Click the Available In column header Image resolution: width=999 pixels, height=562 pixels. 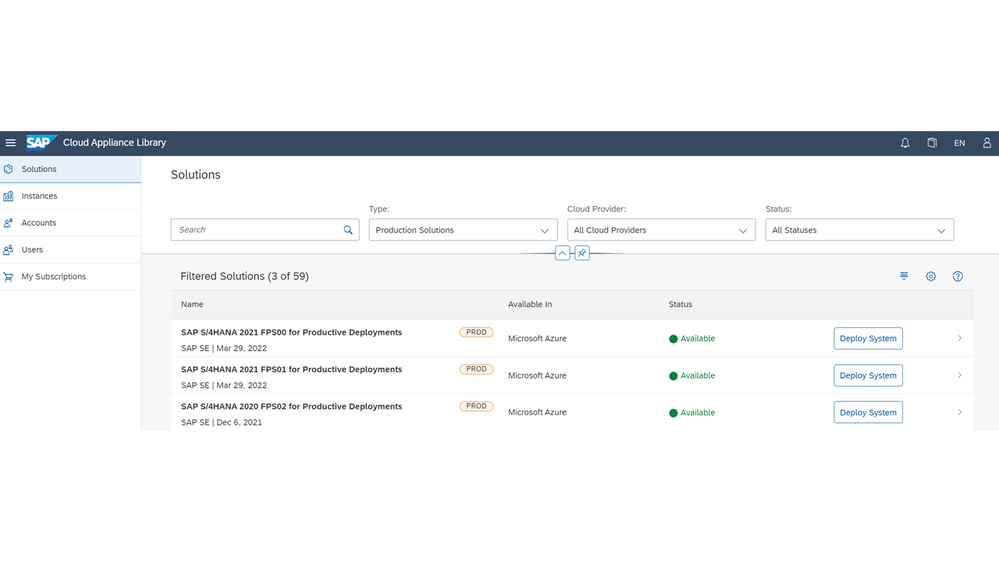coord(530,304)
